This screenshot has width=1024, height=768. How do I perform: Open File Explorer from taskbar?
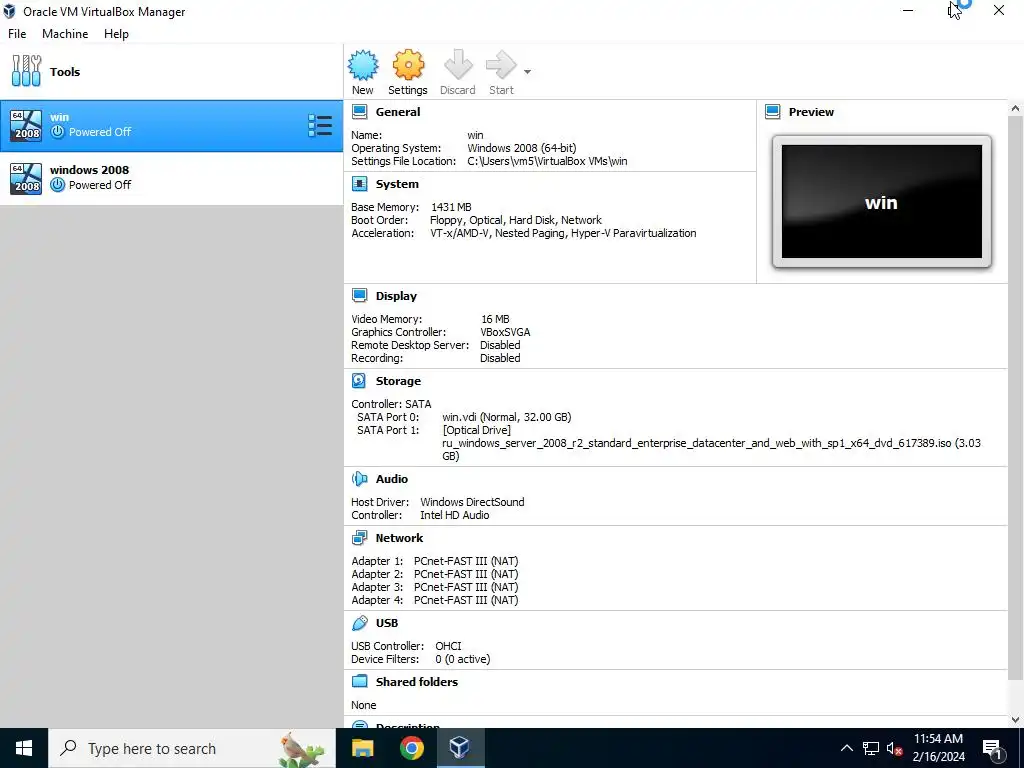(x=362, y=748)
